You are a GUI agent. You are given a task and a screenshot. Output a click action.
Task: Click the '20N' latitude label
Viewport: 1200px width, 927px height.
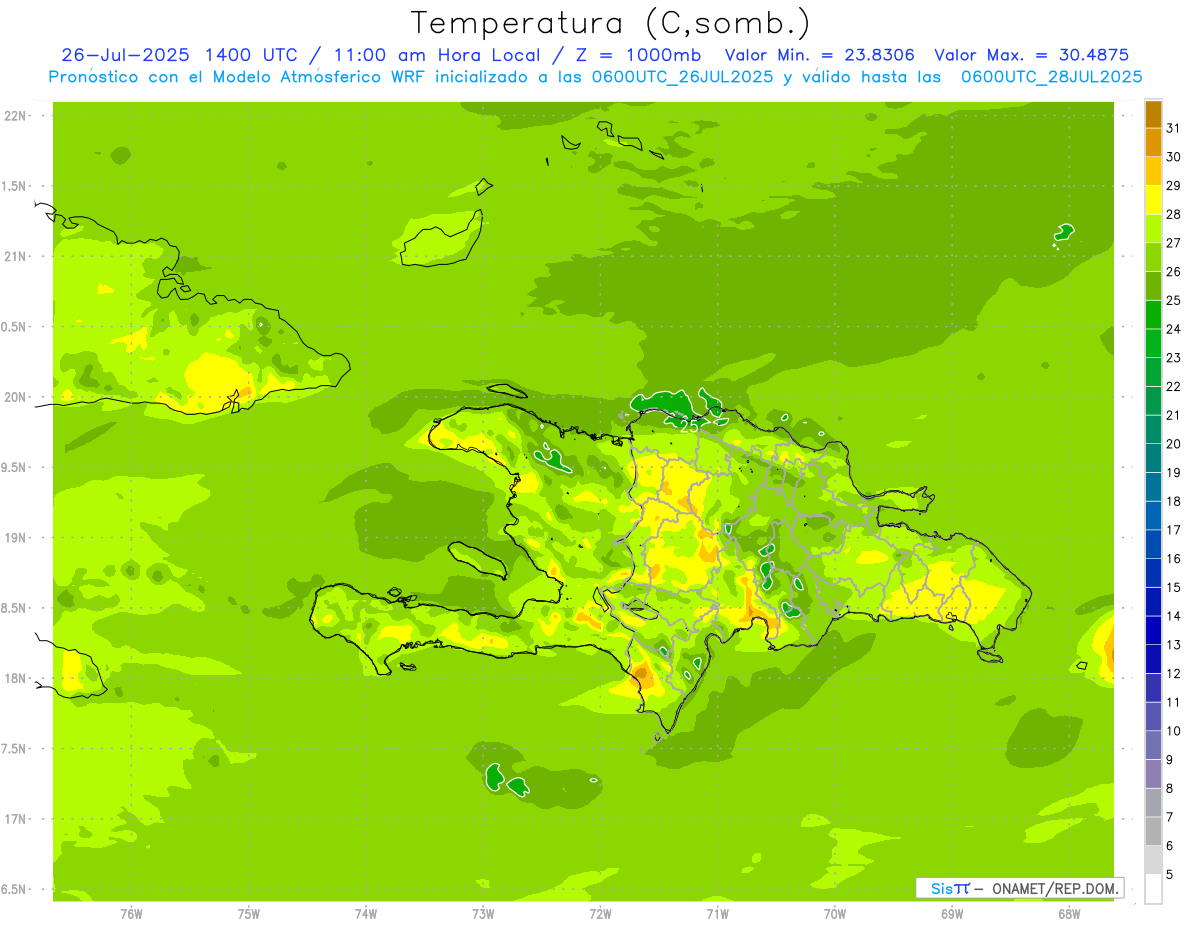(x=15, y=397)
